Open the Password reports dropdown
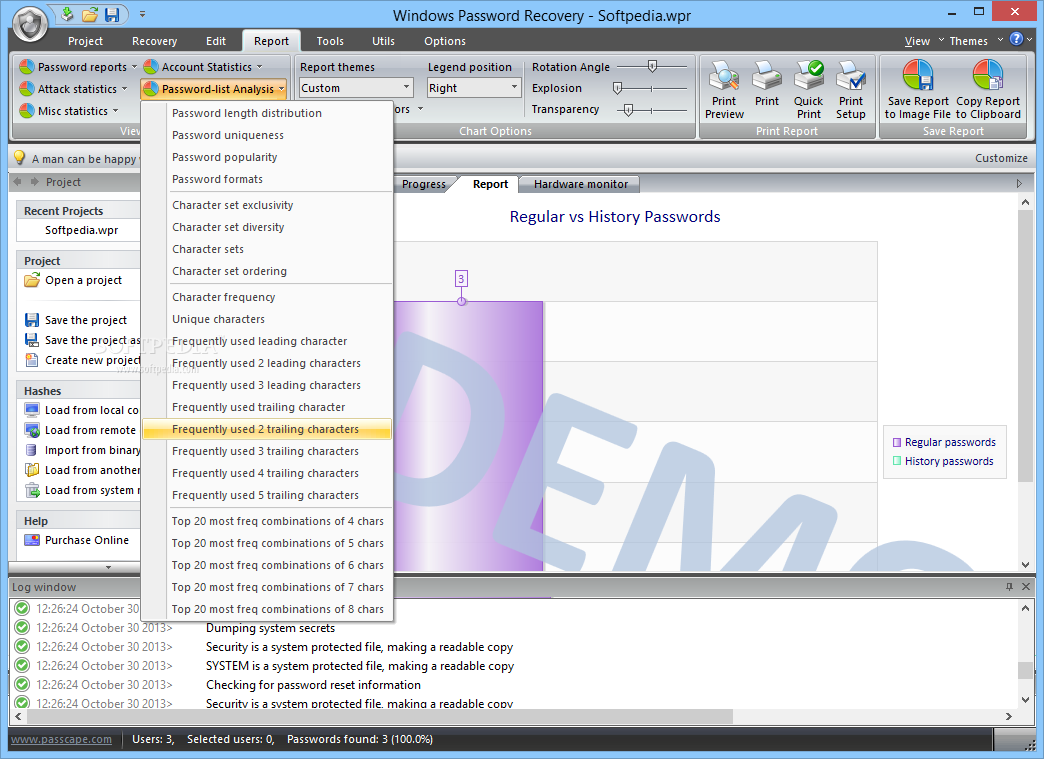Screen dimensions: 1044x759 click(78, 67)
